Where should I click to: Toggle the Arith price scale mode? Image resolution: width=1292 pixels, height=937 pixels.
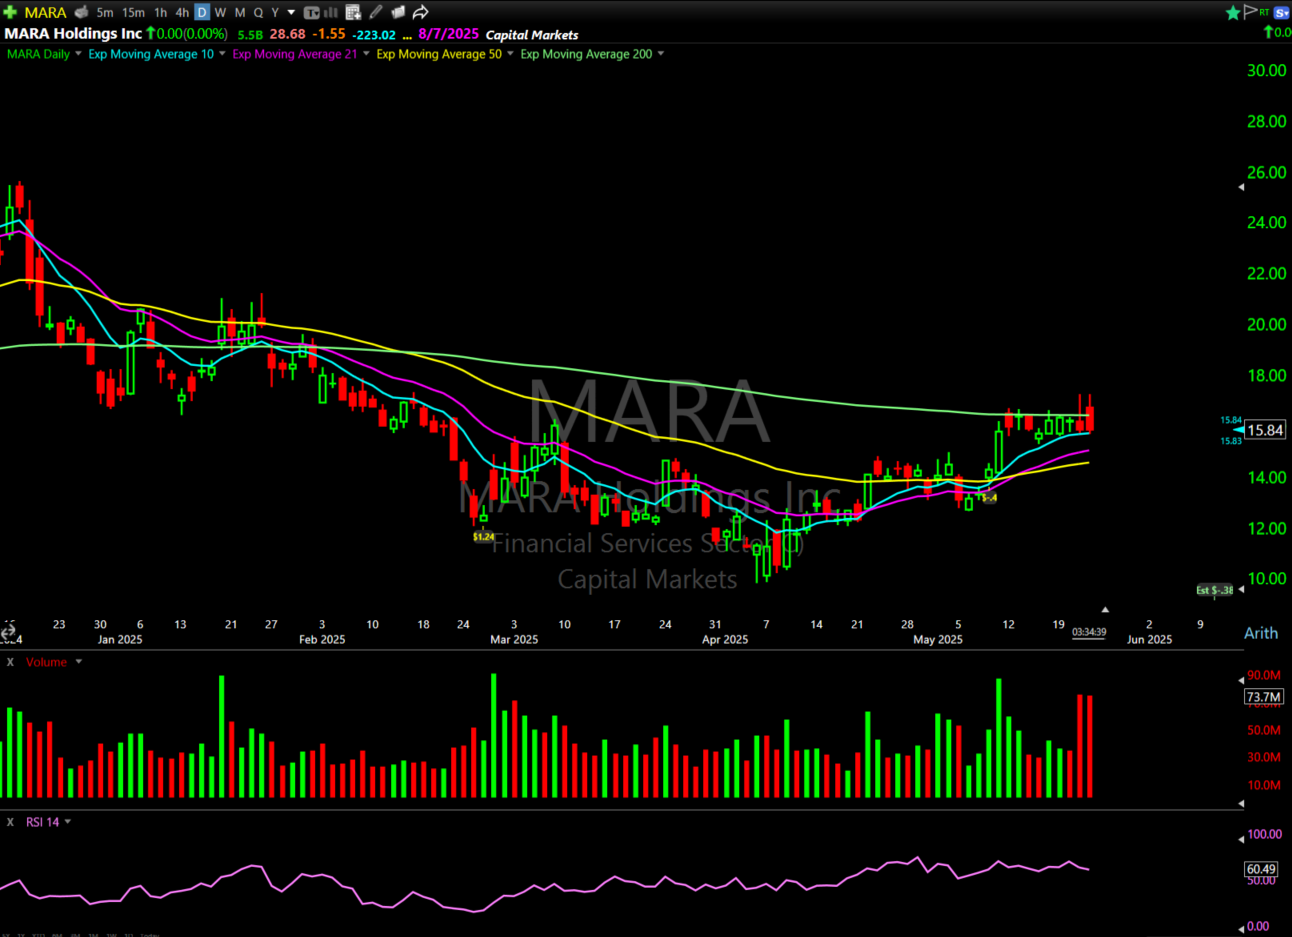click(x=1261, y=633)
